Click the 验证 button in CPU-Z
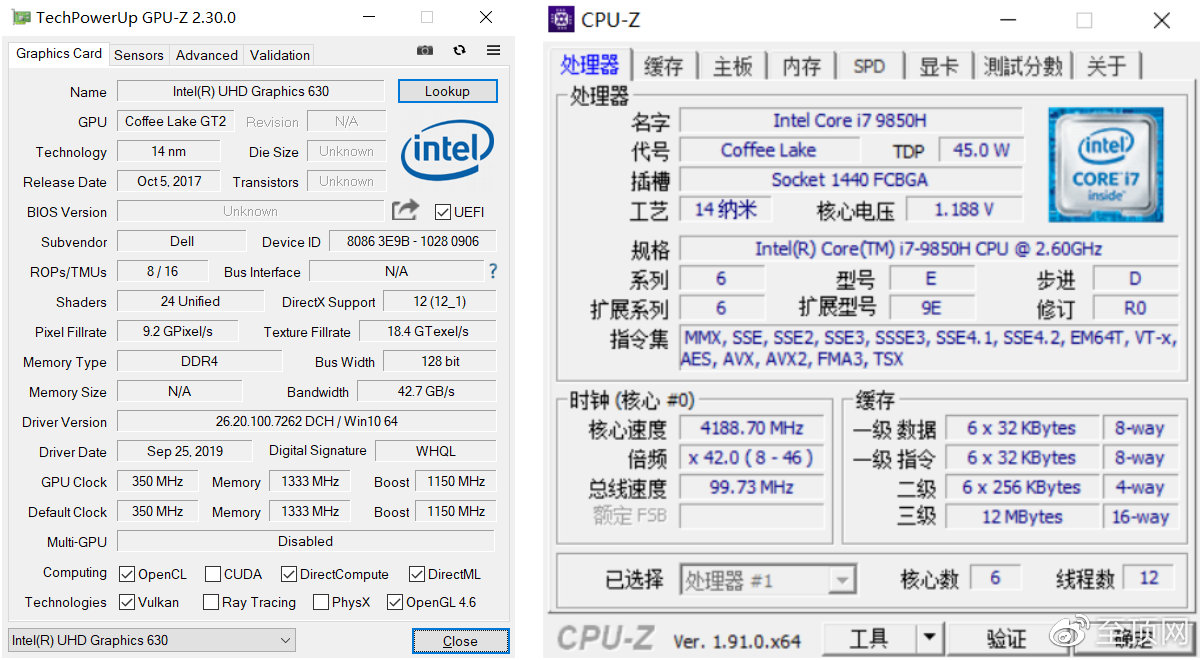The height and width of the screenshot is (660, 1202). [1006, 638]
